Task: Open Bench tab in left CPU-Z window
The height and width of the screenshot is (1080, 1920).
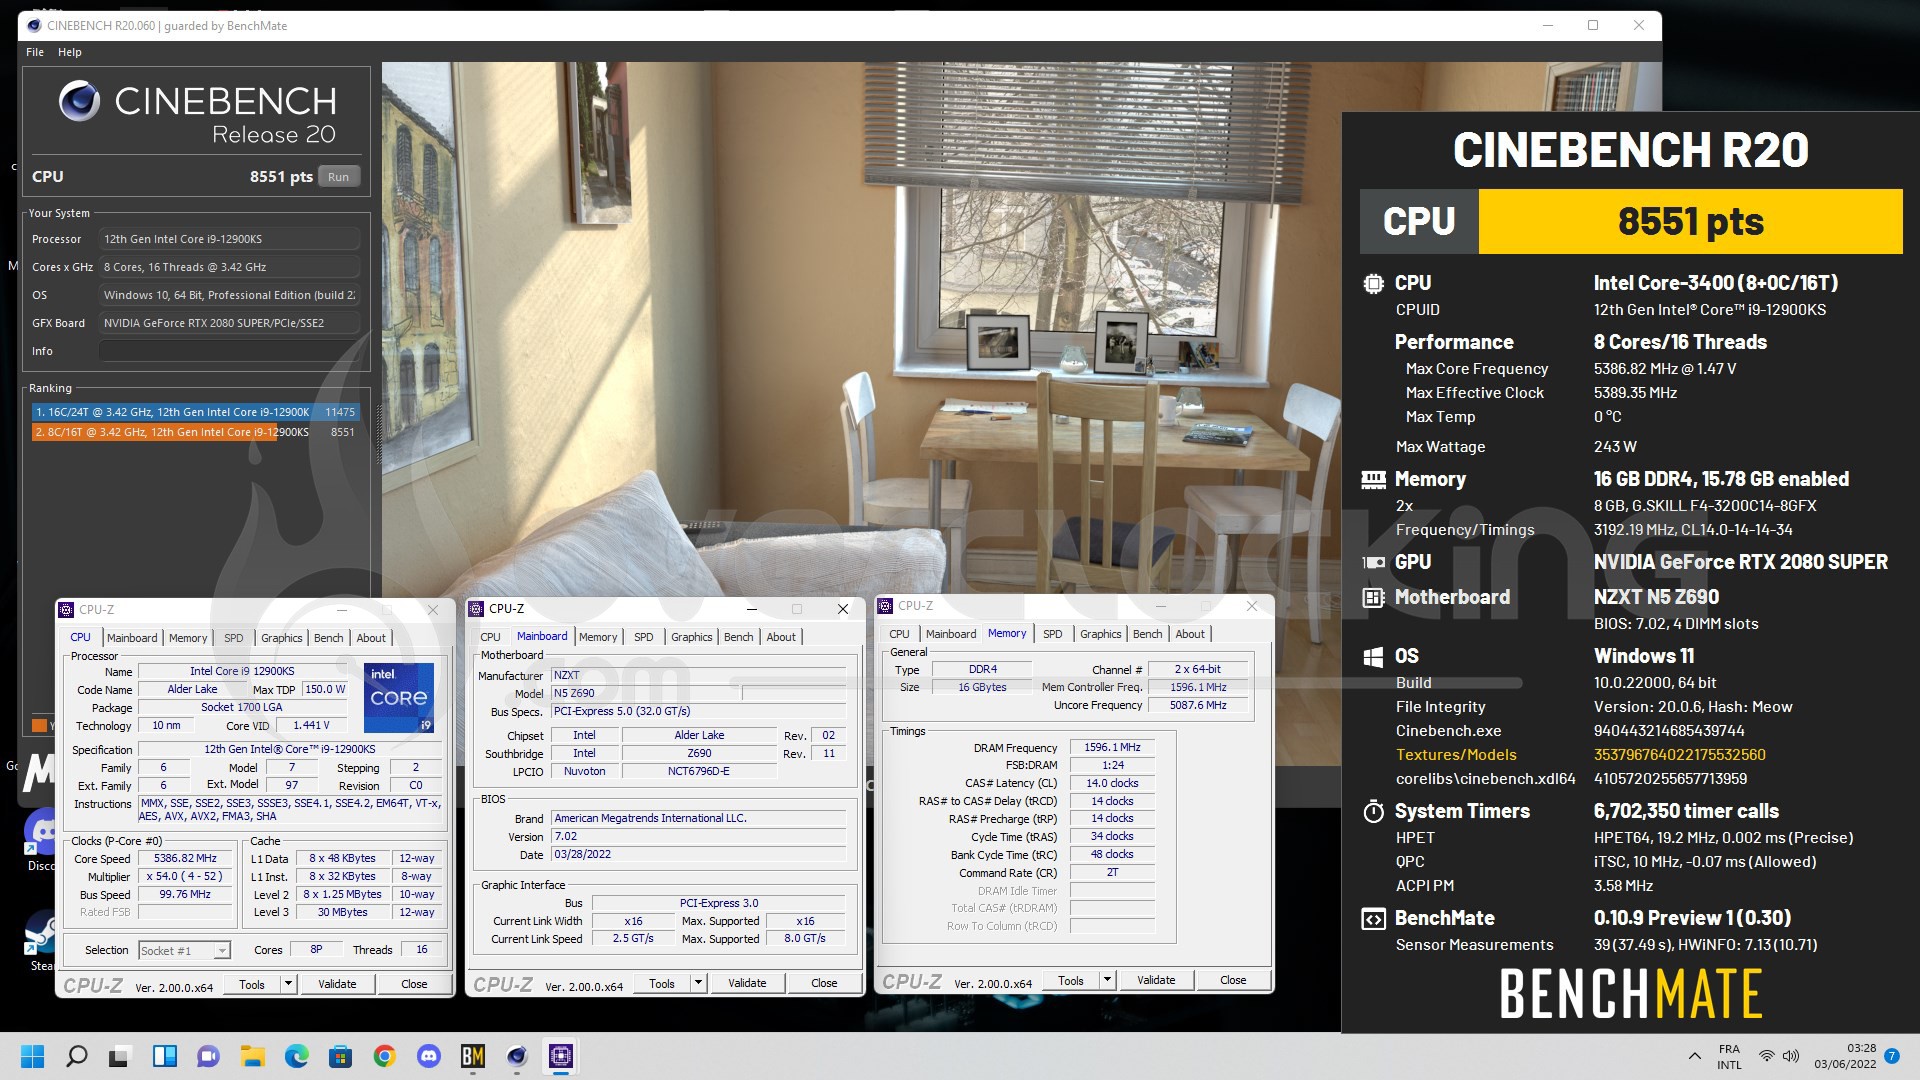Action: [329, 638]
